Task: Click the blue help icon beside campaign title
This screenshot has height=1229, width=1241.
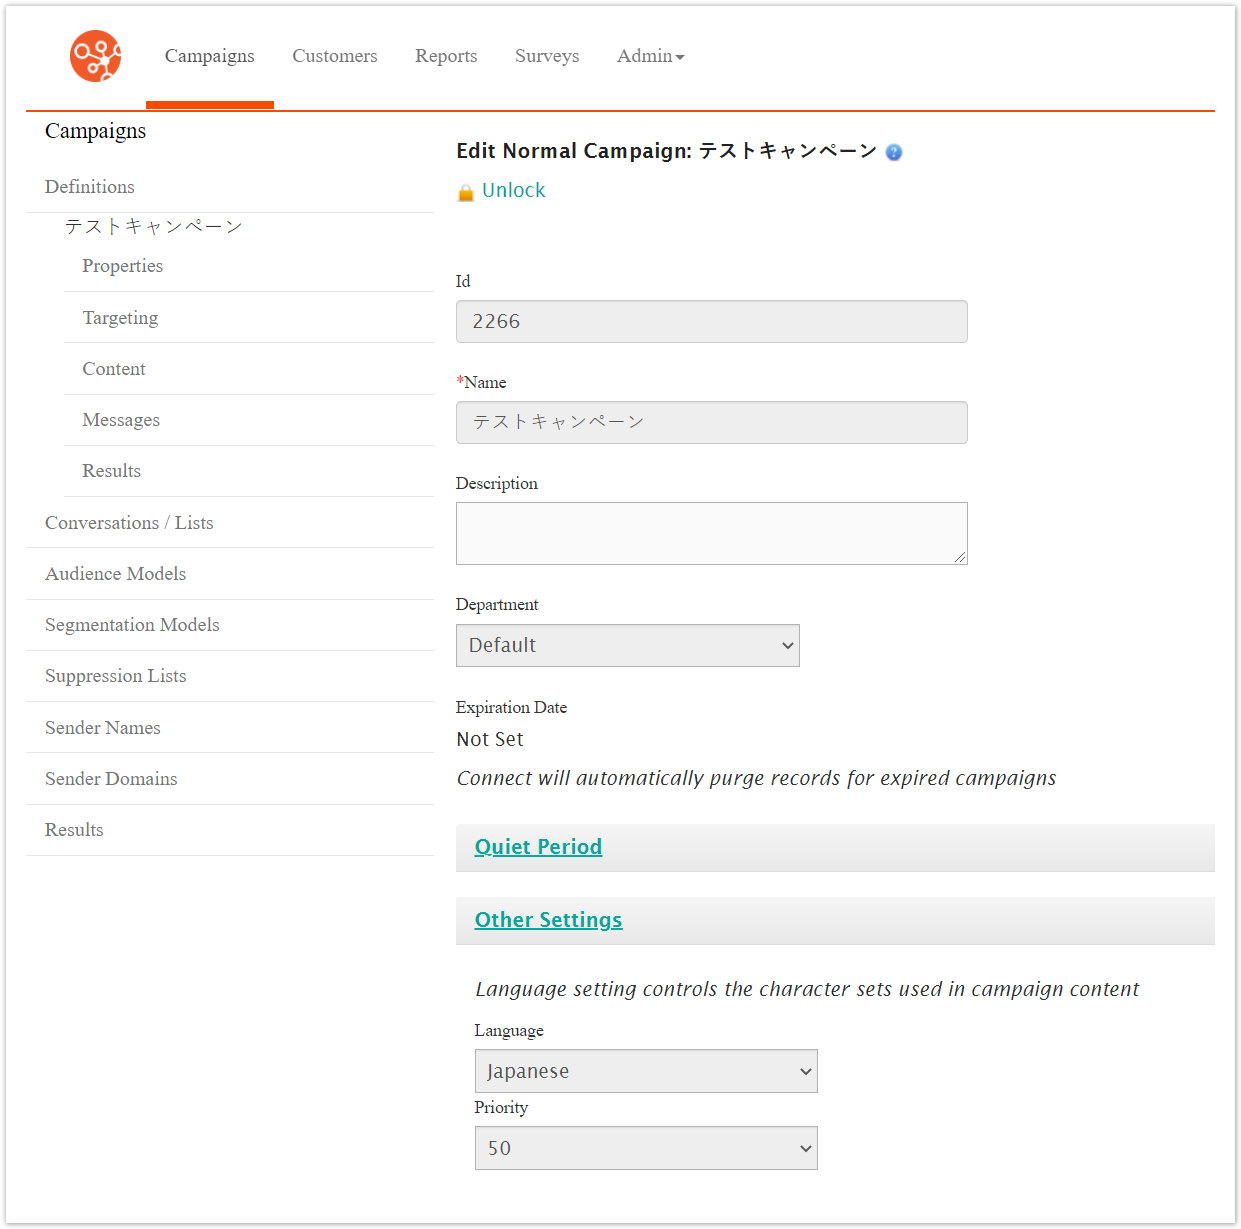Action: 894,152
